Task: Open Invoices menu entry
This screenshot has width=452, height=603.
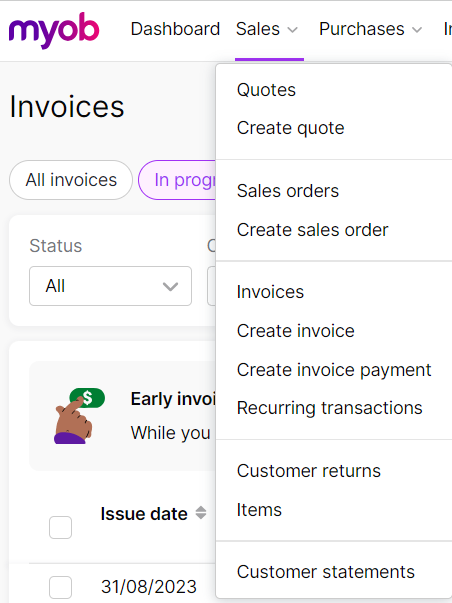Action: click(270, 292)
